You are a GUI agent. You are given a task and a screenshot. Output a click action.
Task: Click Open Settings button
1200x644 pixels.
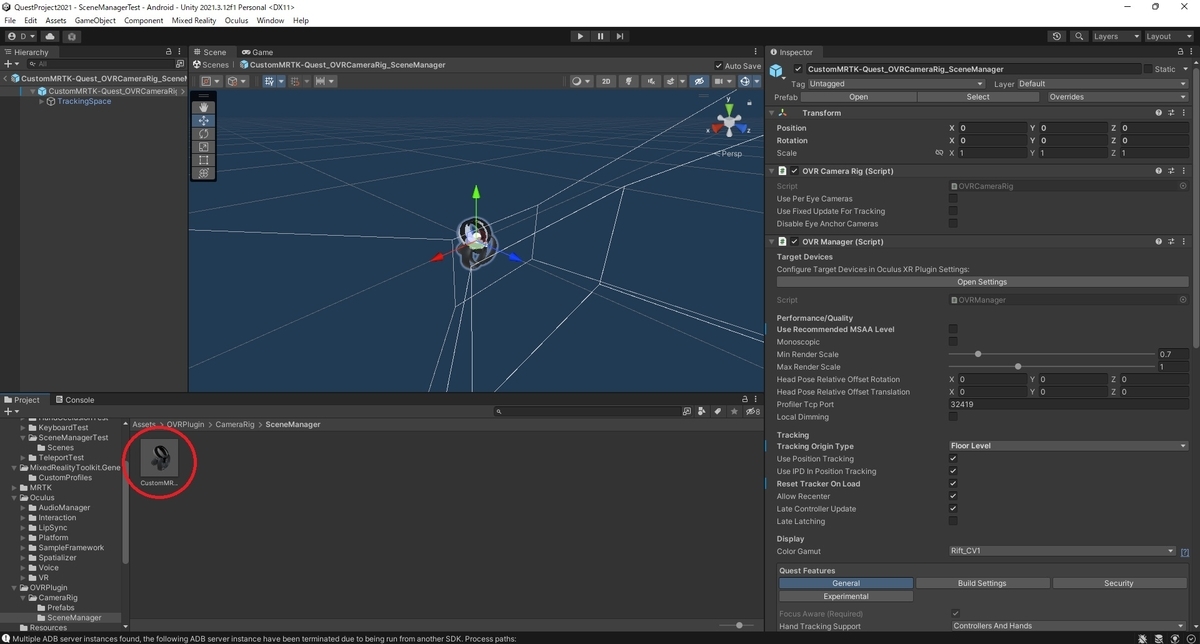(982, 282)
